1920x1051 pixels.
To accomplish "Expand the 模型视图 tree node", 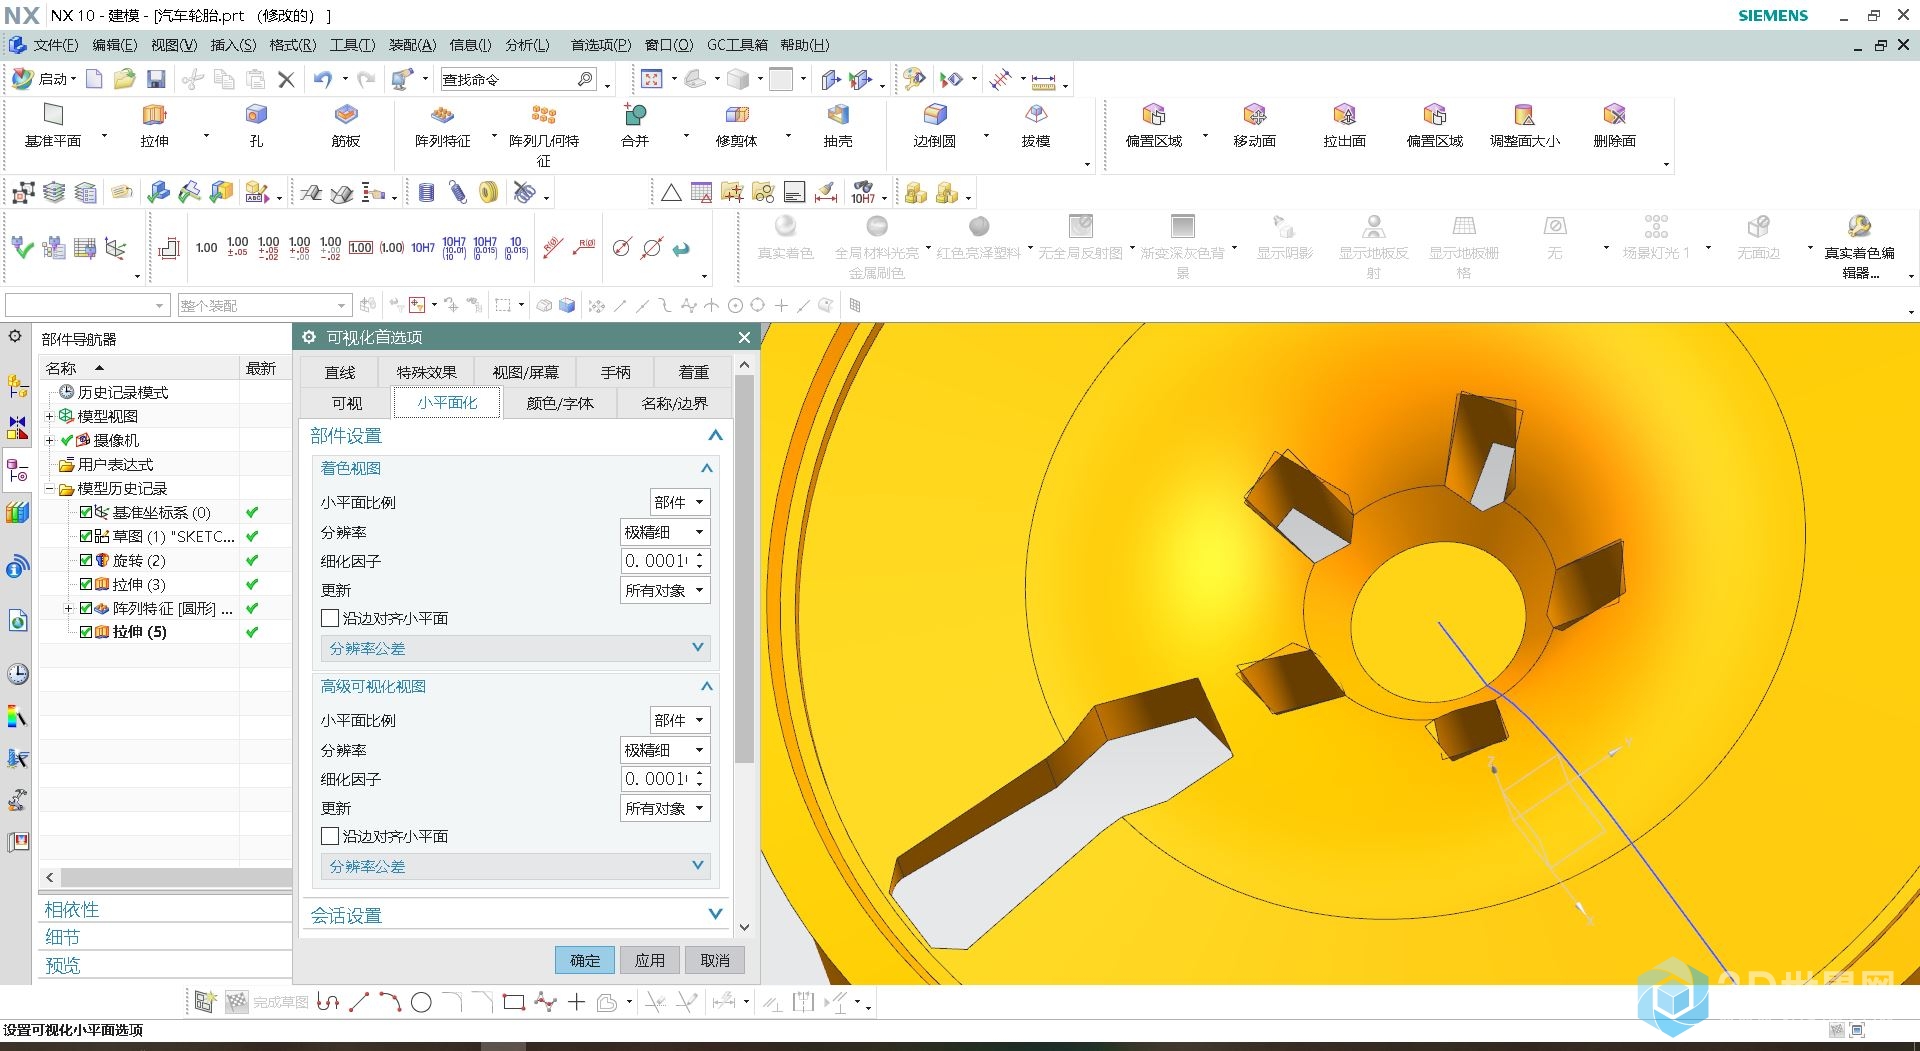I will [x=49, y=416].
